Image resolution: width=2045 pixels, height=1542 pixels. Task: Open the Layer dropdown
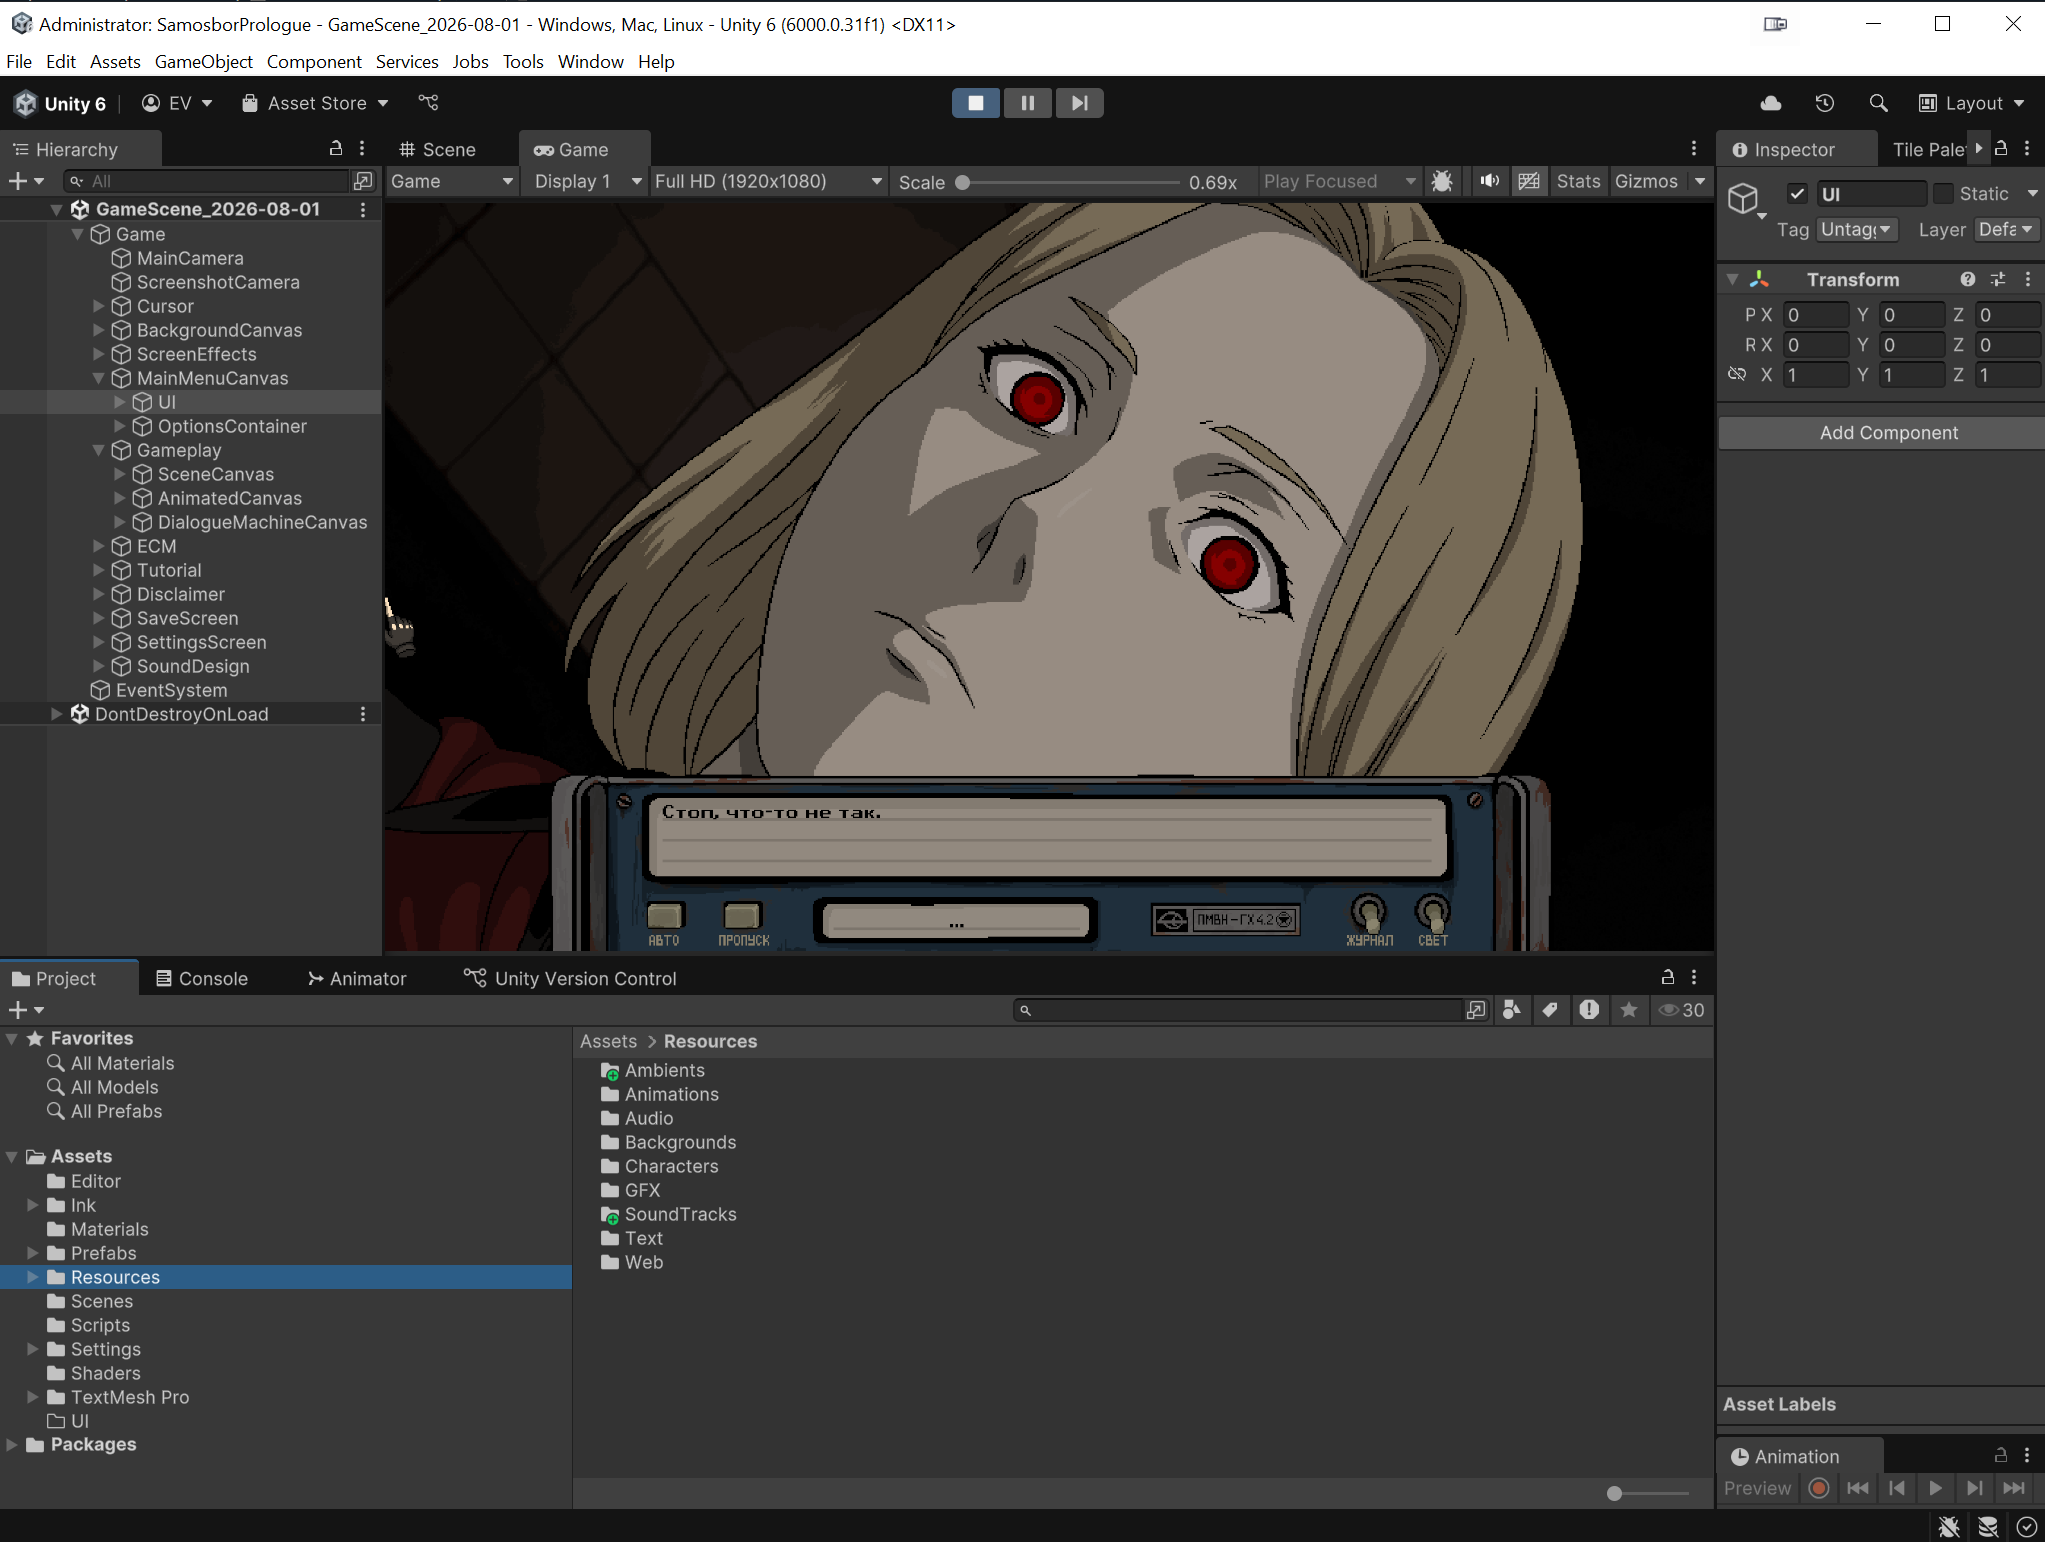2007,229
